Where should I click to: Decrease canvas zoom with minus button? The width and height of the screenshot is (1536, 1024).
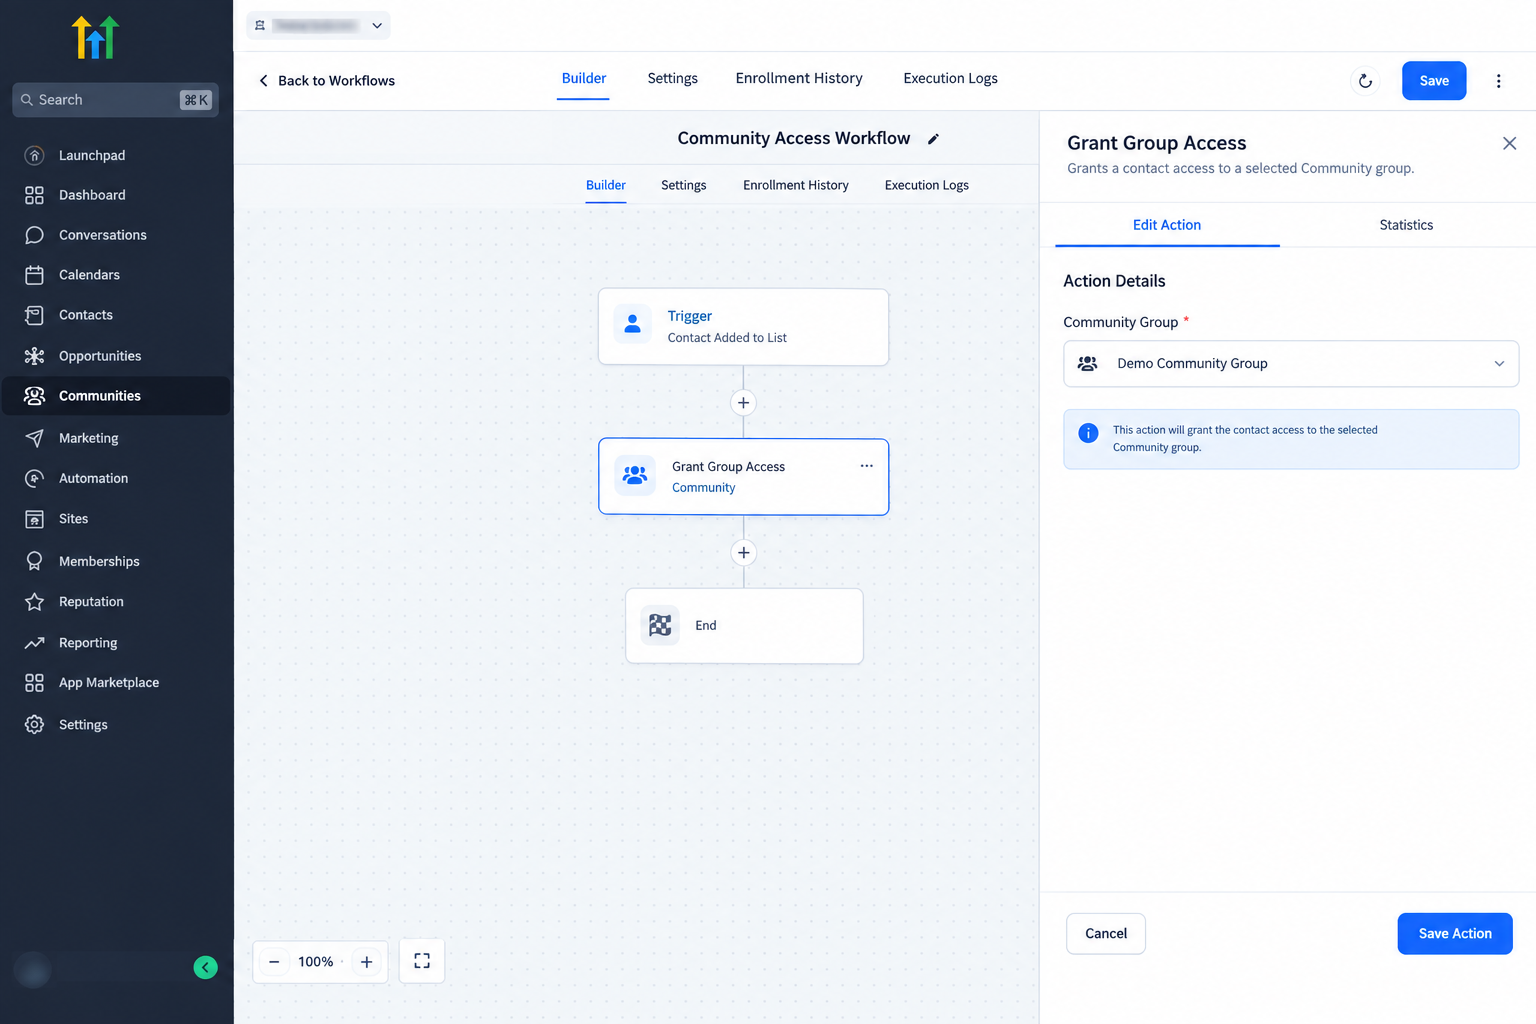pyautogui.click(x=274, y=962)
